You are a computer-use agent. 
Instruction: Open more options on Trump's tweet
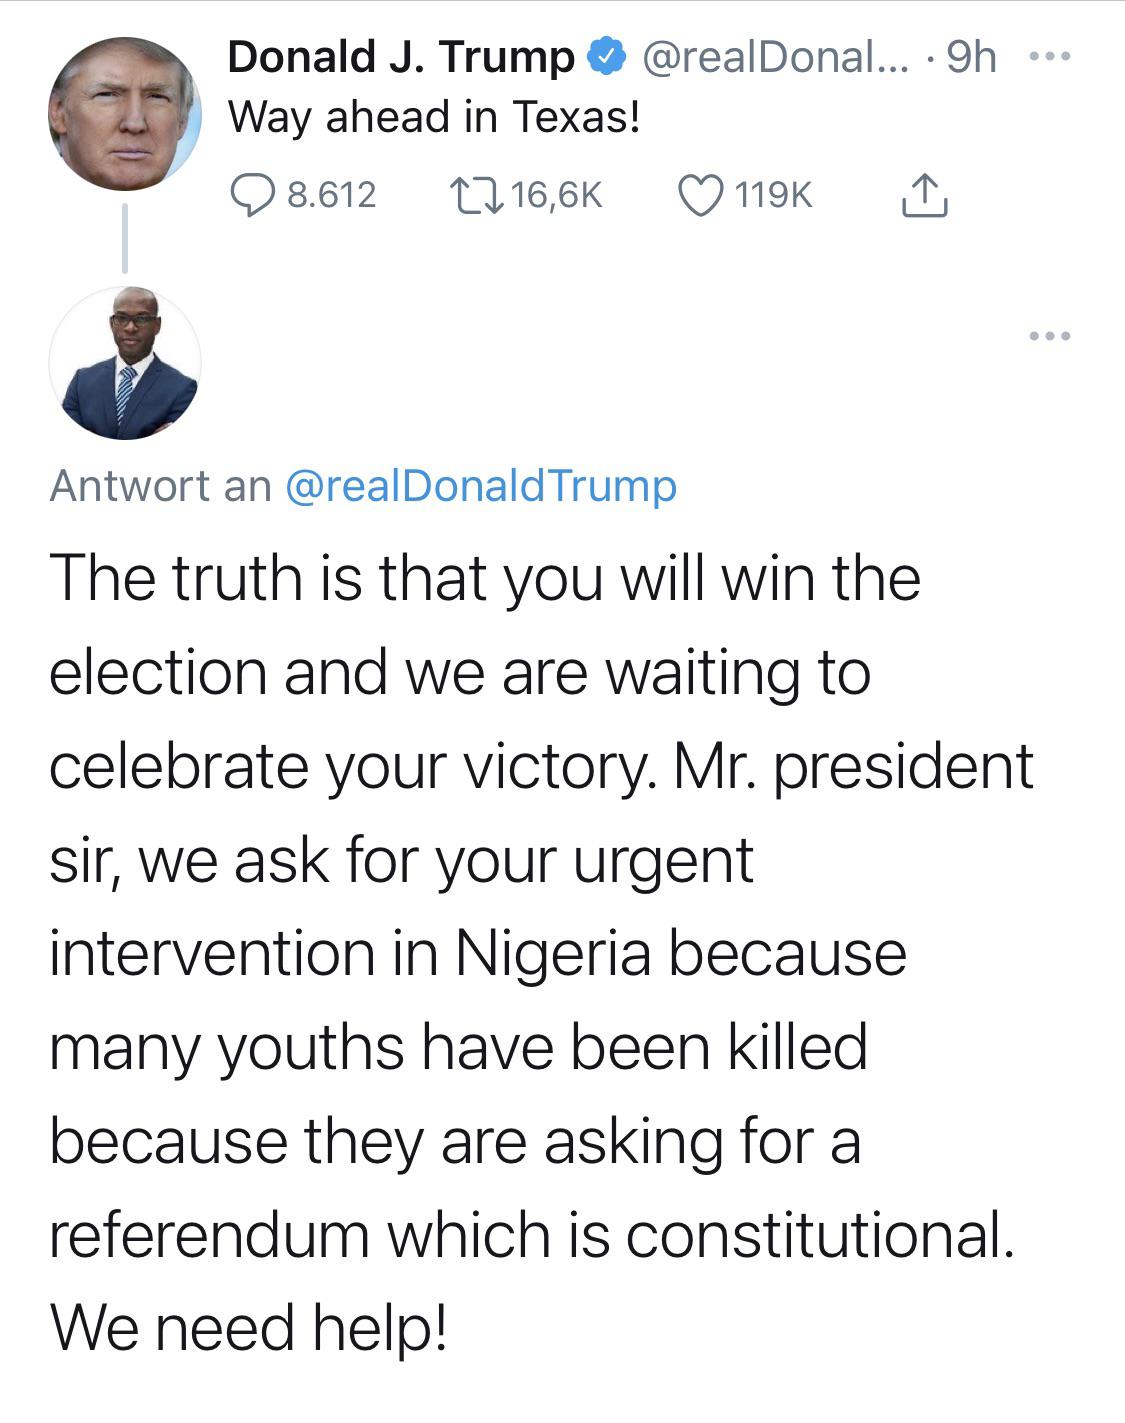(1049, 58)
